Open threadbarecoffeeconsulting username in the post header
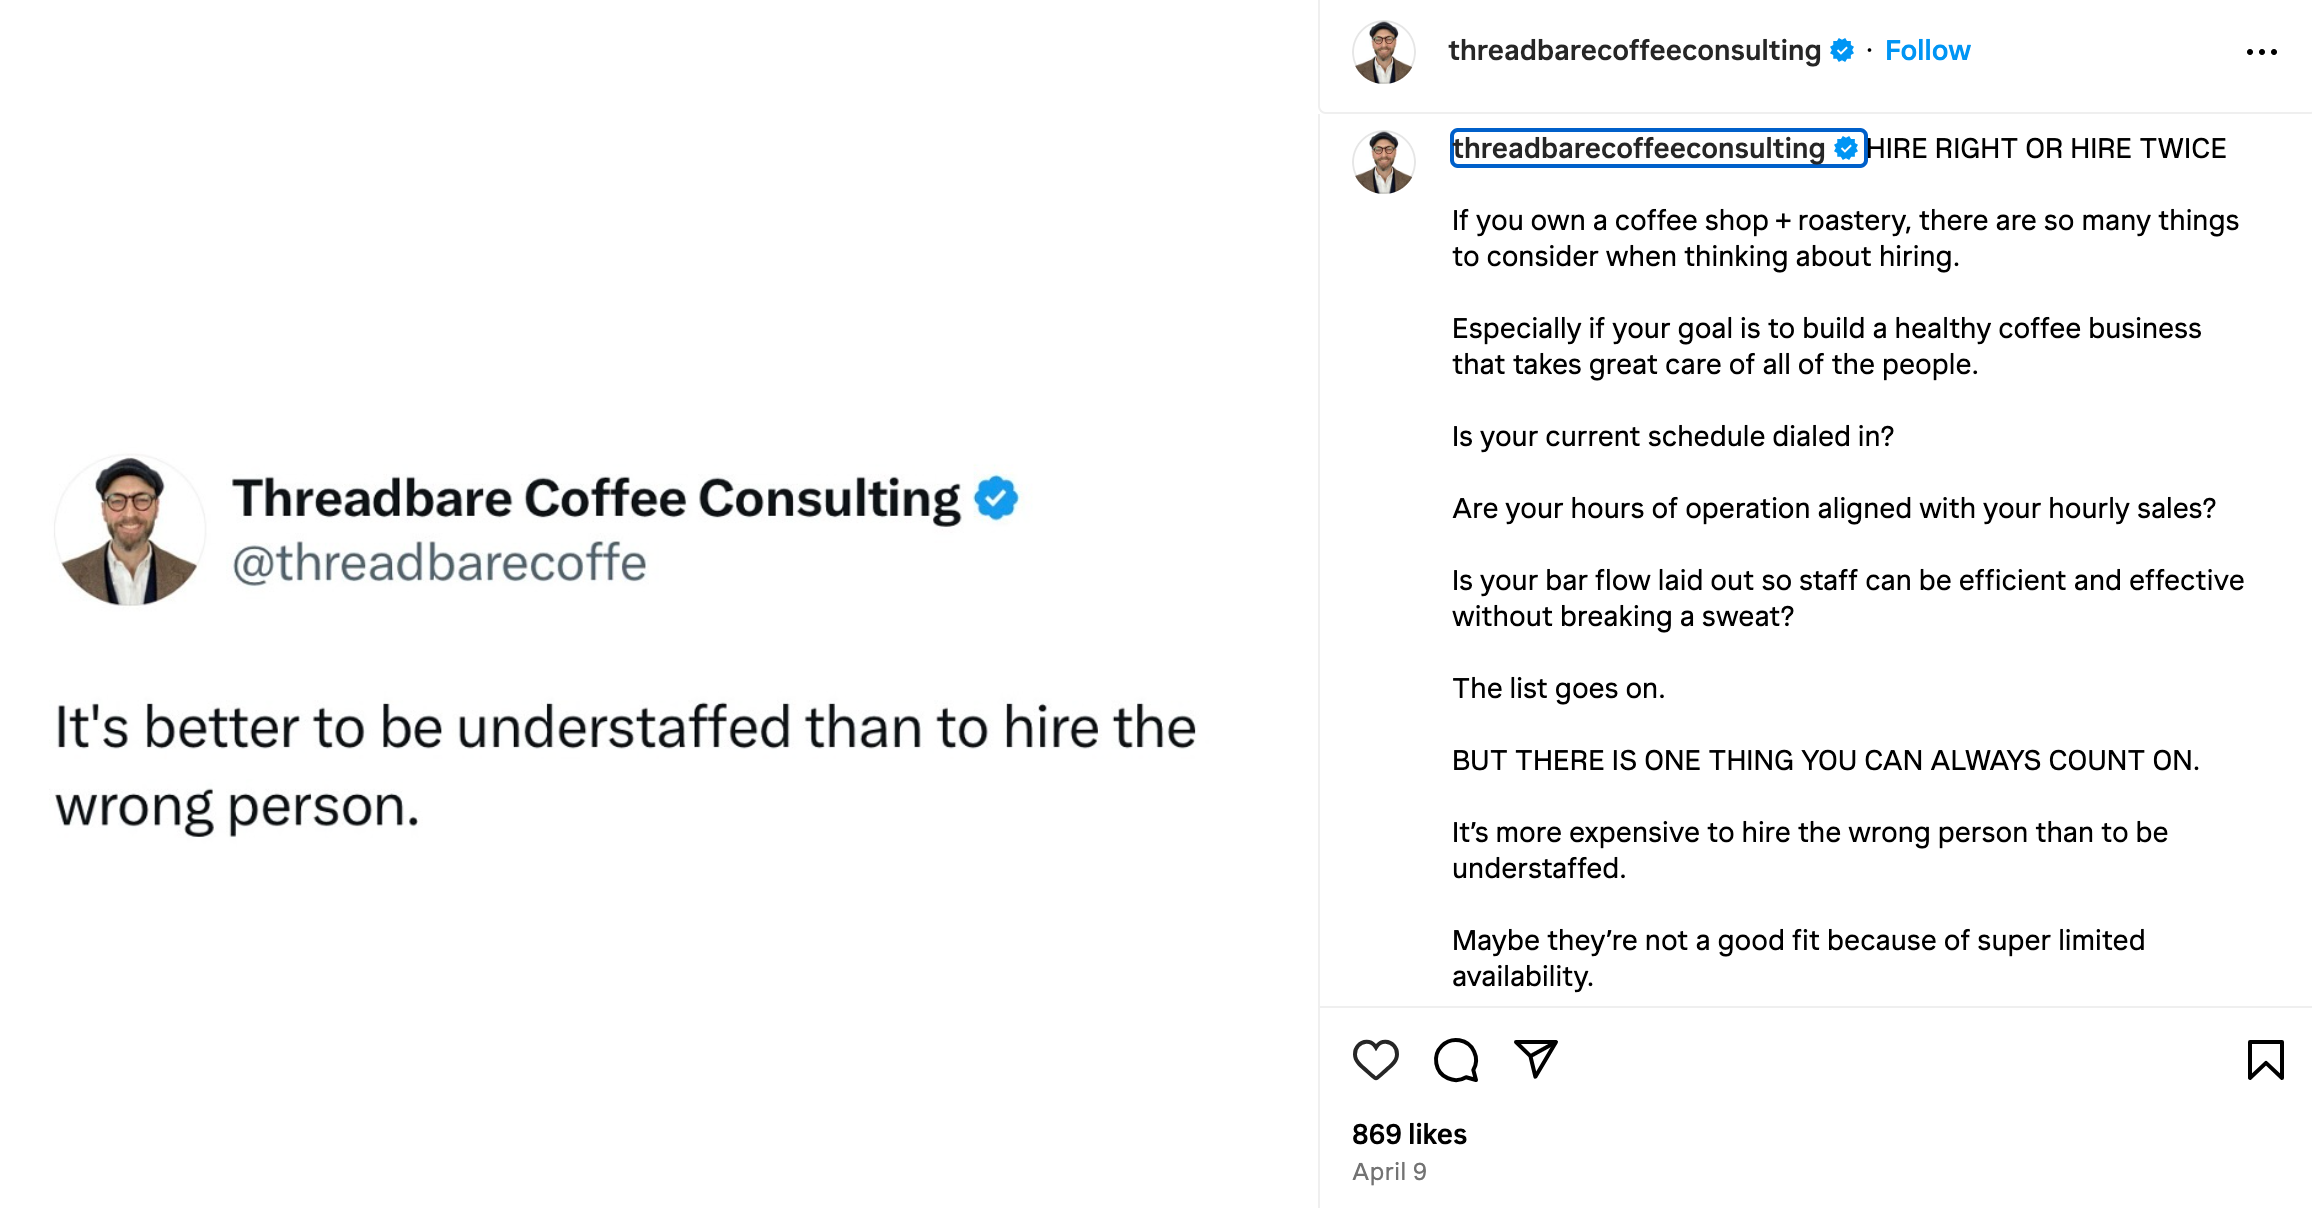 coord(1634,50)
